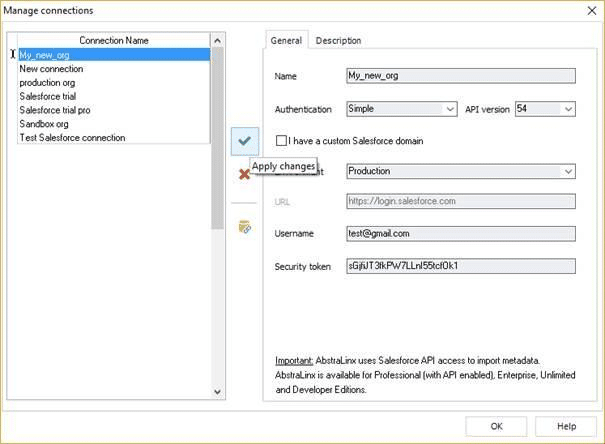Click the Connection Name column header
Screen dimensions: 605x444
(x=113, y=40)
